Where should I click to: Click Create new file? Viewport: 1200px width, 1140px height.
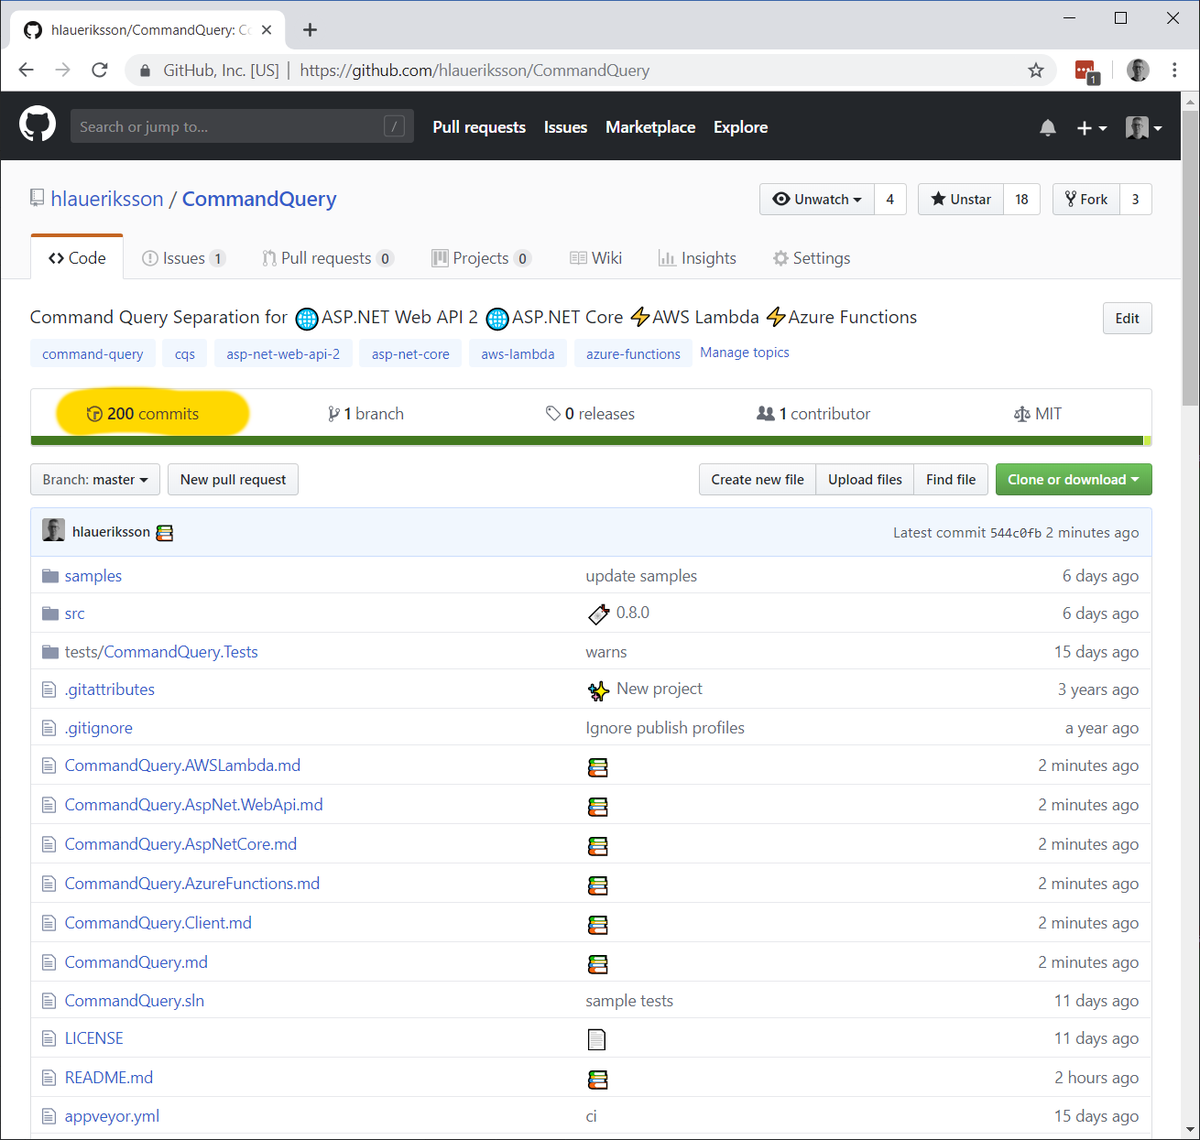757,480
